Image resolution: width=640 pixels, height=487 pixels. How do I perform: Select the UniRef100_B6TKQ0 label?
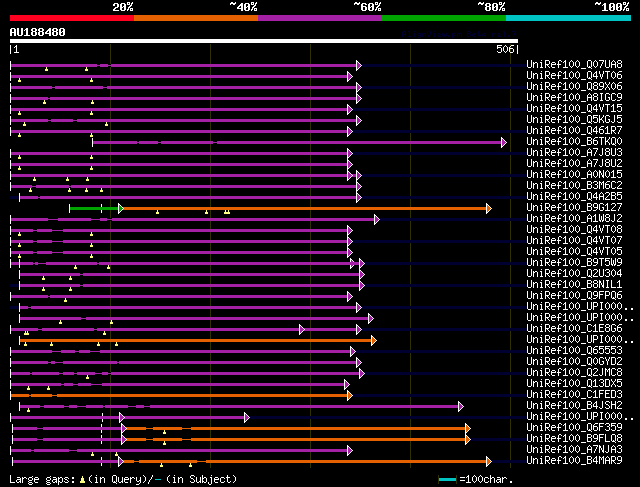pyautogui.click(x=574, y=142)
